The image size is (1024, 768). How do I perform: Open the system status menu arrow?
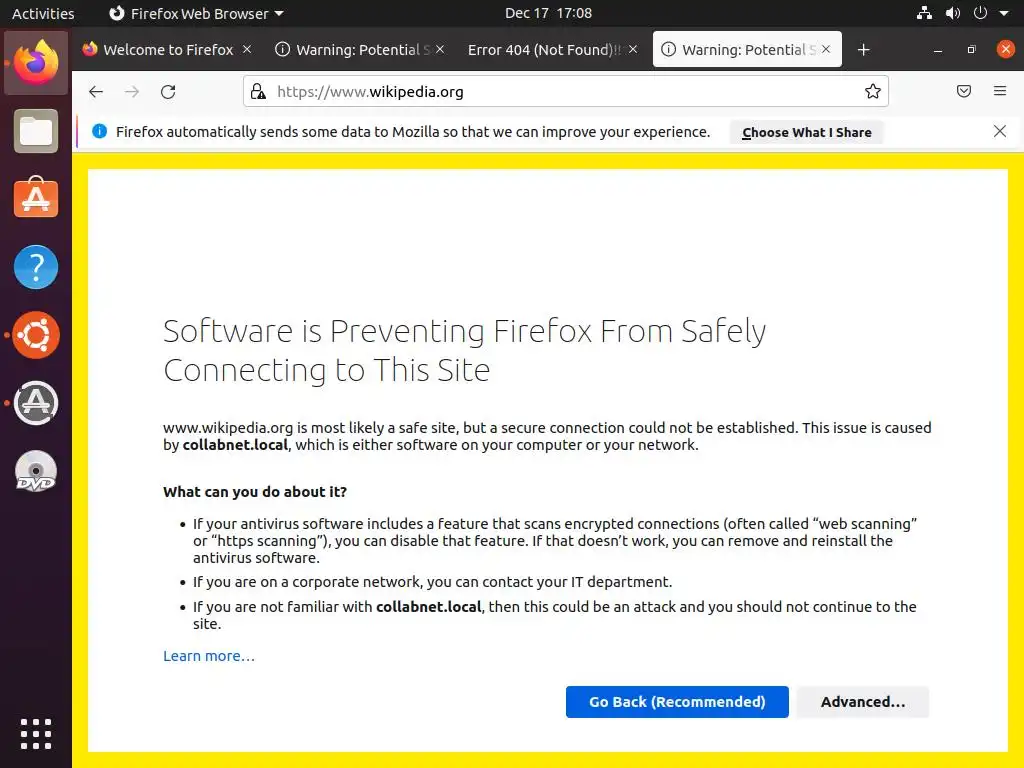point(1002,14)
